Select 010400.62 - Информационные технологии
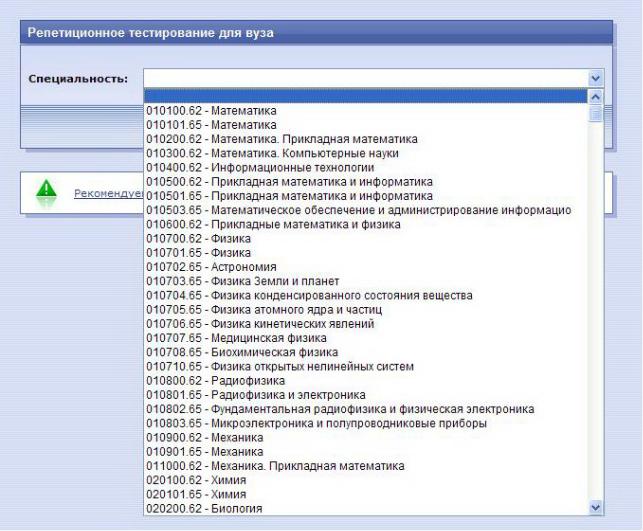Viewport: 643px width, 531px height. pos(366,168)
